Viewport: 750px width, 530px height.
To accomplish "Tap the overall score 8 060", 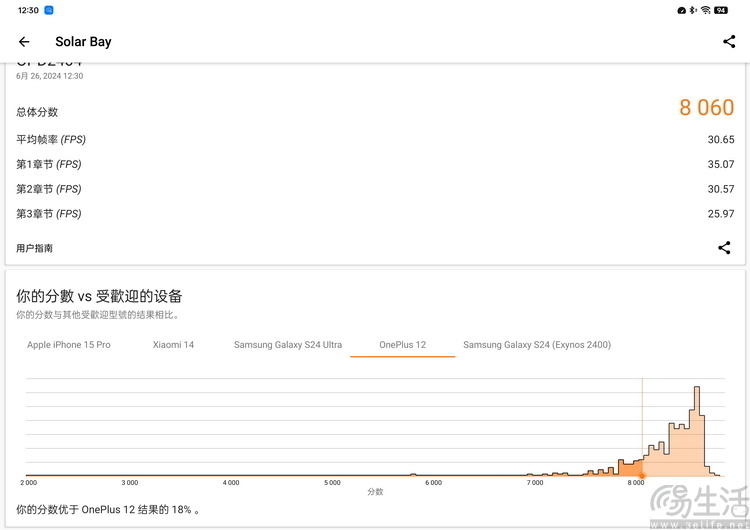I will tap(706, 108).
